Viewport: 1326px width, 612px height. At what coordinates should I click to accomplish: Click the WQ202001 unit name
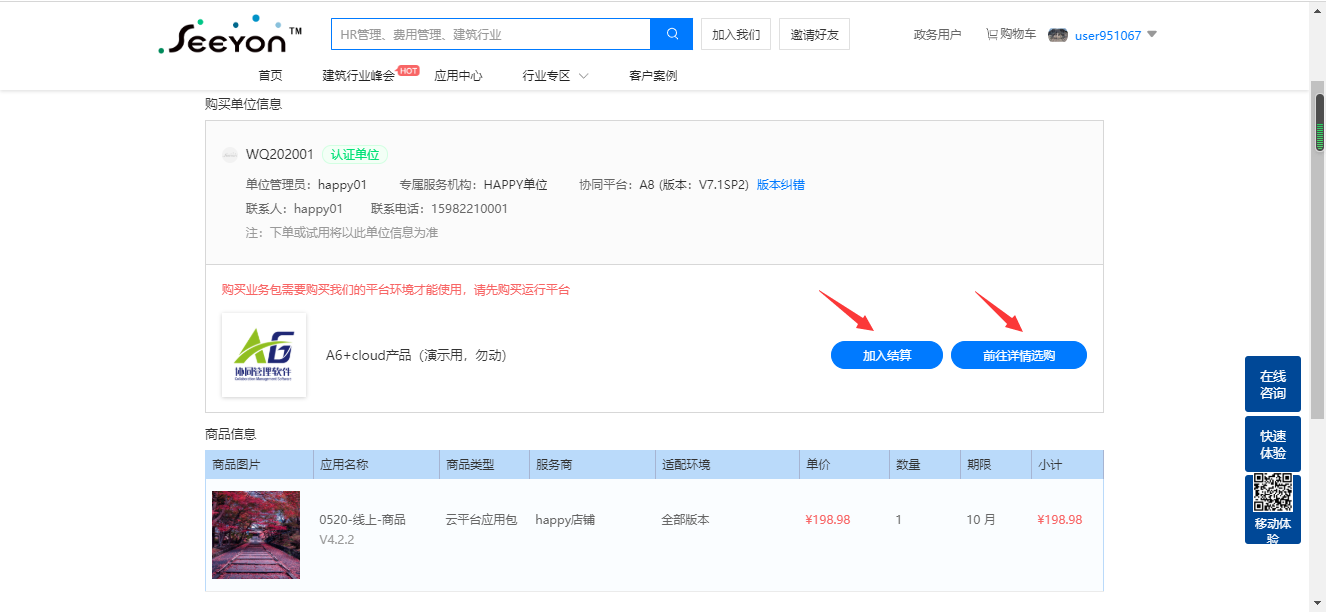(x=280, y=155)
